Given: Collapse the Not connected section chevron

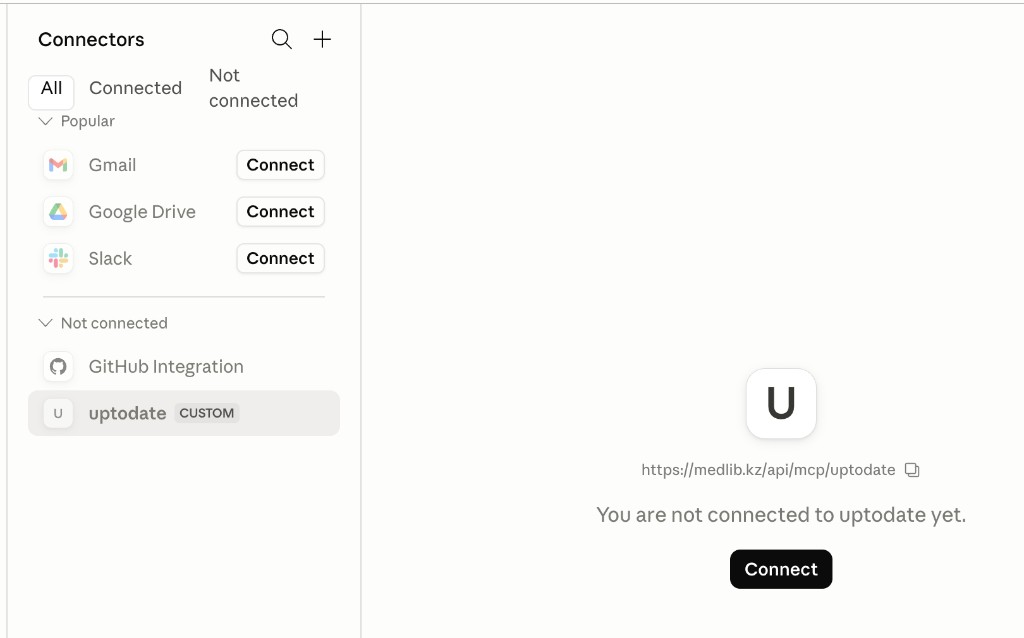Looking at the screenshot, I should pyautogui.click(x=45, y=323).
